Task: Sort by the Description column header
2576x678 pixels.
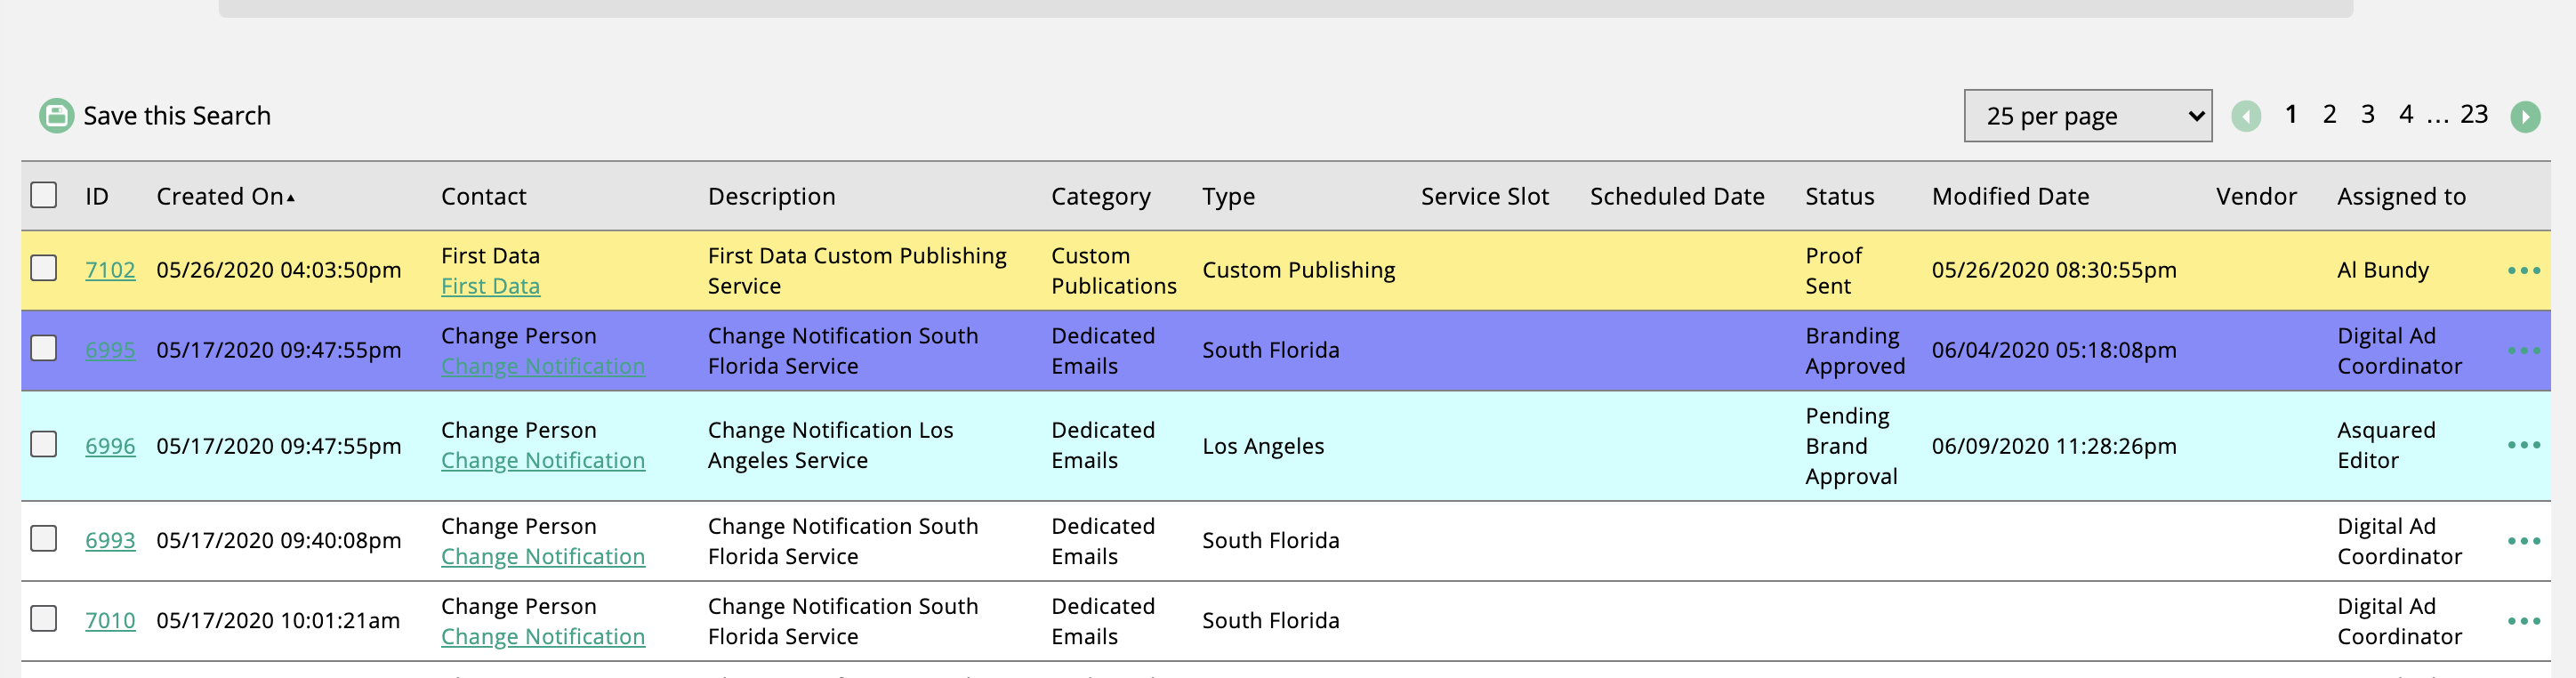Action: 771,197
